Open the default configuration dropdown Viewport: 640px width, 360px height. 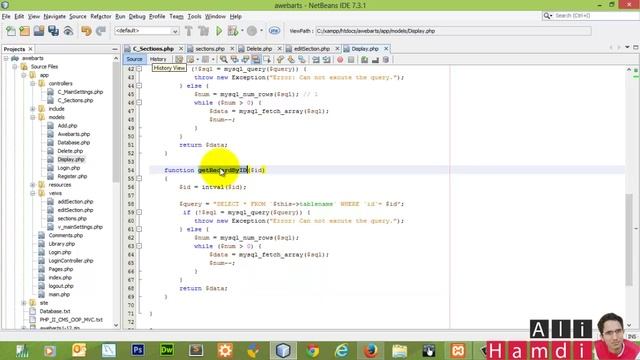coord(147,31)
